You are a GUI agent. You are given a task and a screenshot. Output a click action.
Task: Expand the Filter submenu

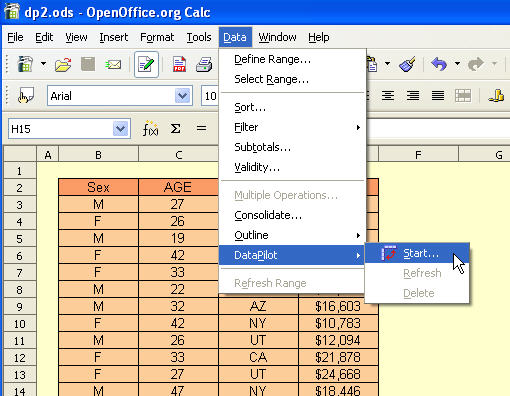[x=292, y=127]
